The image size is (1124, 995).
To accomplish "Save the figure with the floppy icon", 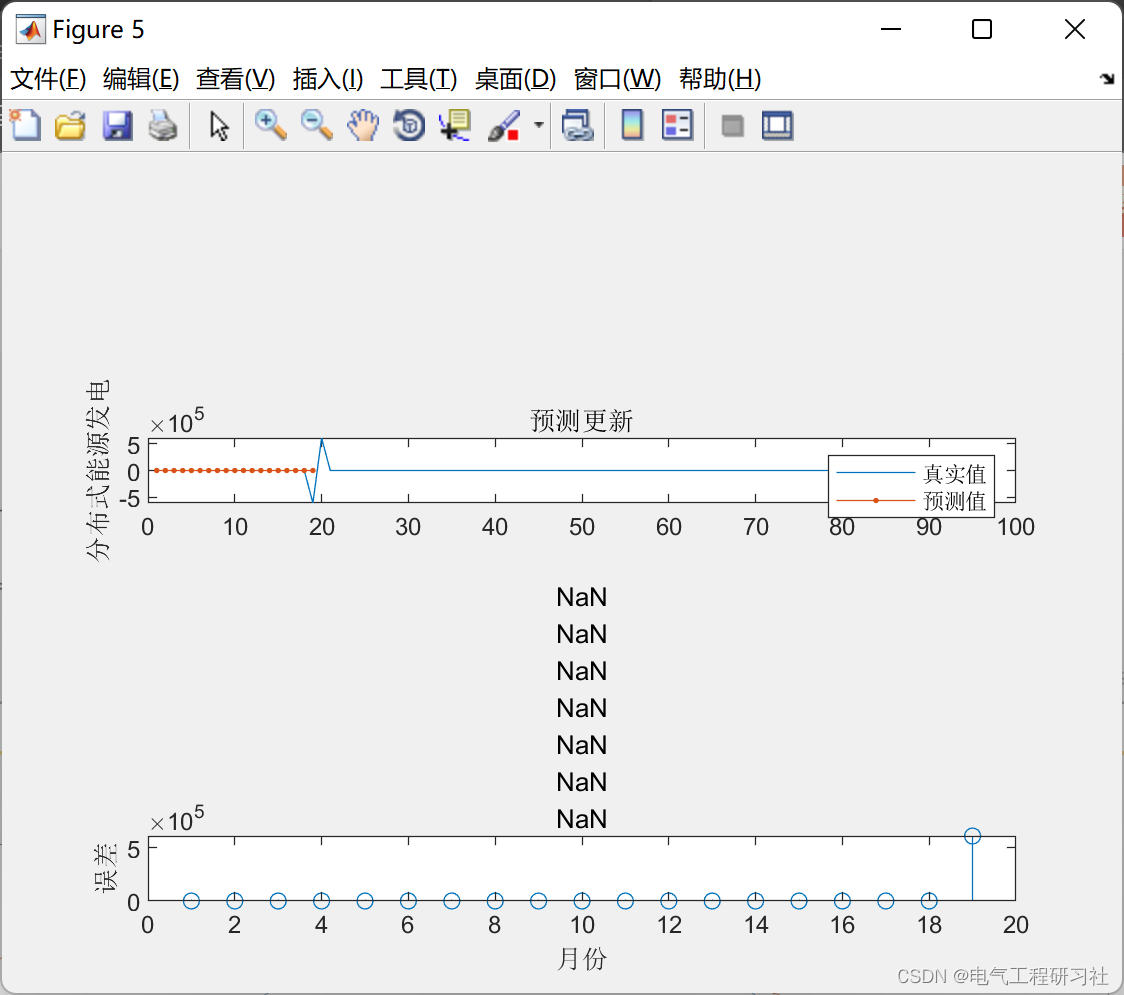I will click(x=117, y=125).
